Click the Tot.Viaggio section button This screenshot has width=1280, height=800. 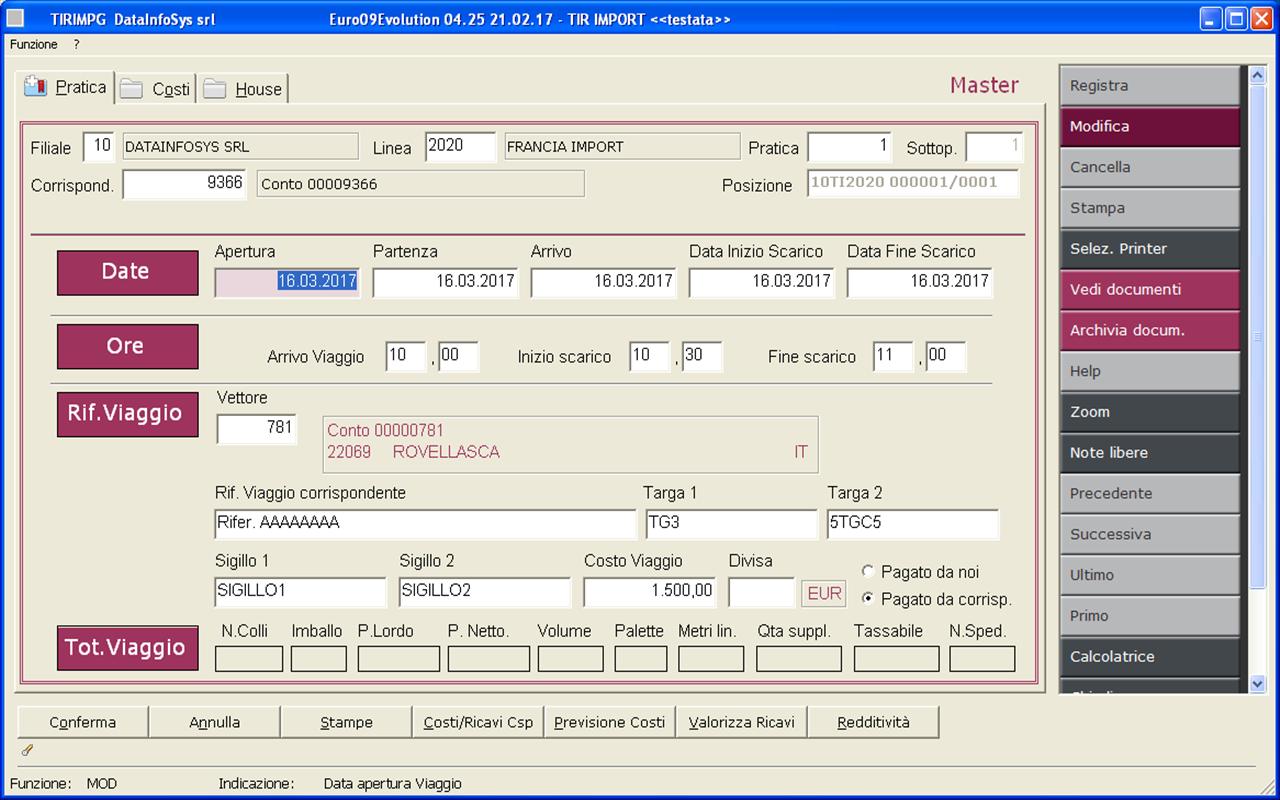(127, 648)
